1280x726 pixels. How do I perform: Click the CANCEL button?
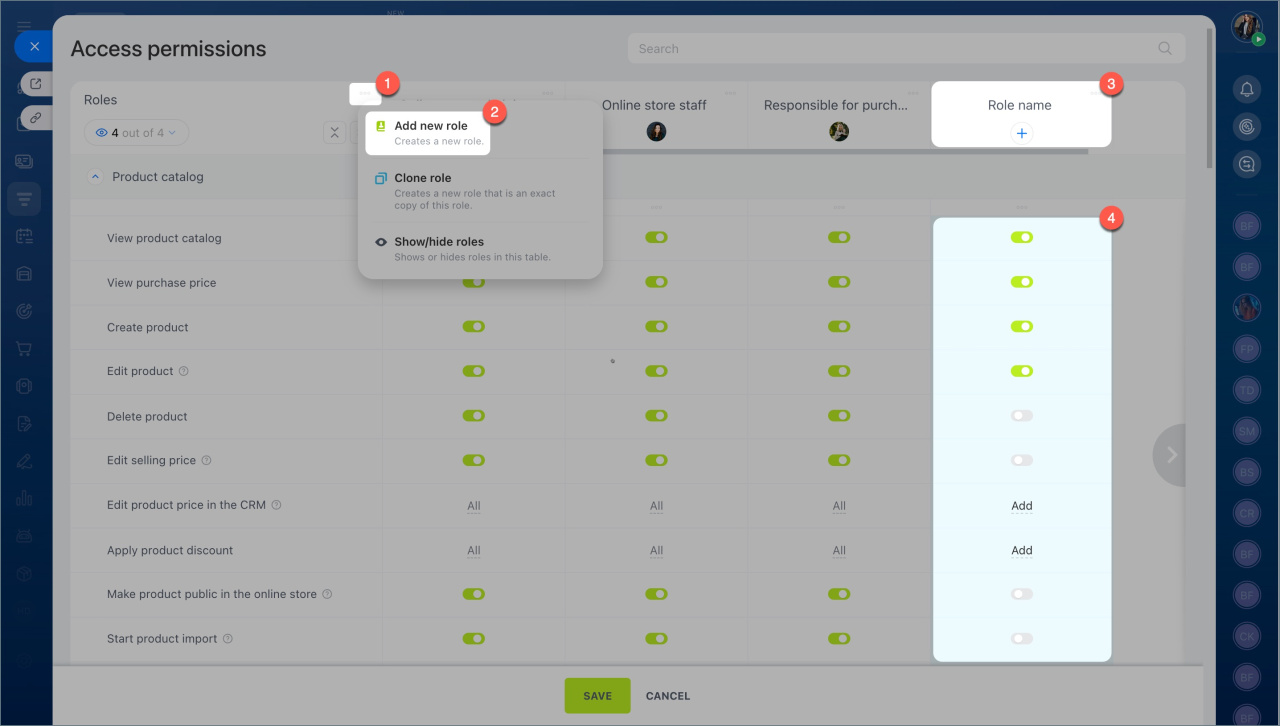(x=668, y=696)
